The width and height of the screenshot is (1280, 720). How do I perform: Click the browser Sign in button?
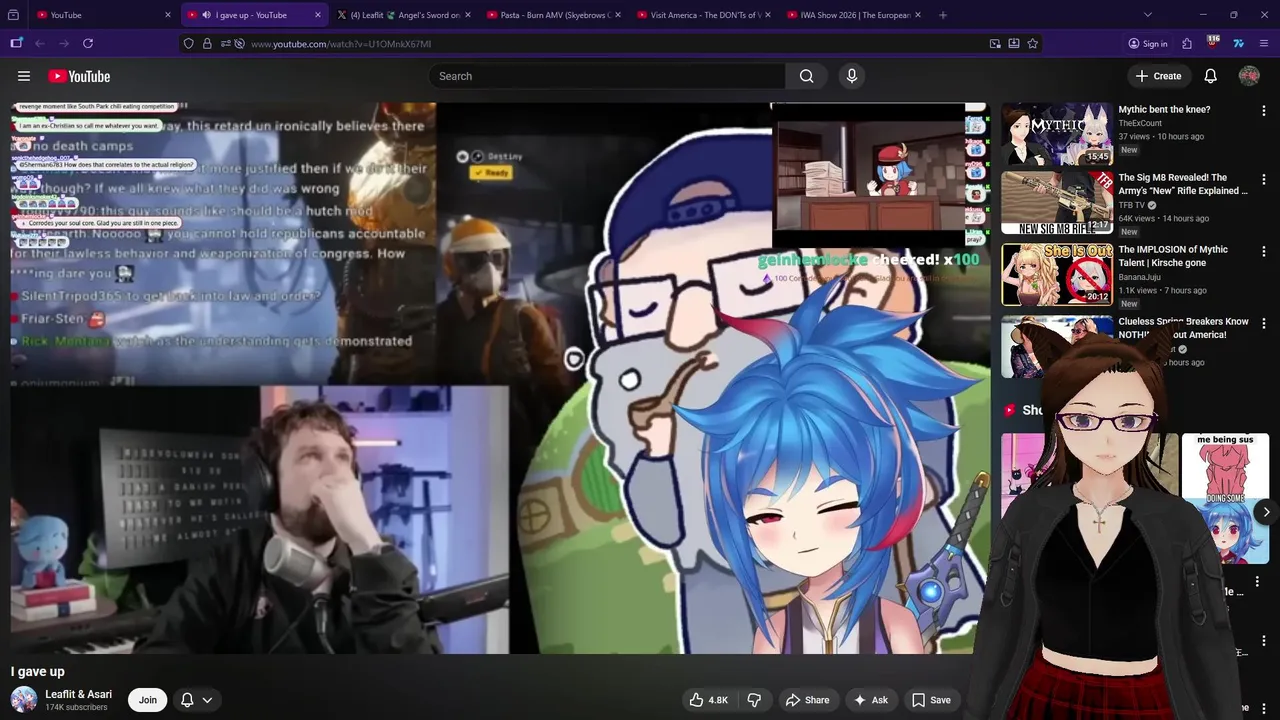coord(1147,44)
